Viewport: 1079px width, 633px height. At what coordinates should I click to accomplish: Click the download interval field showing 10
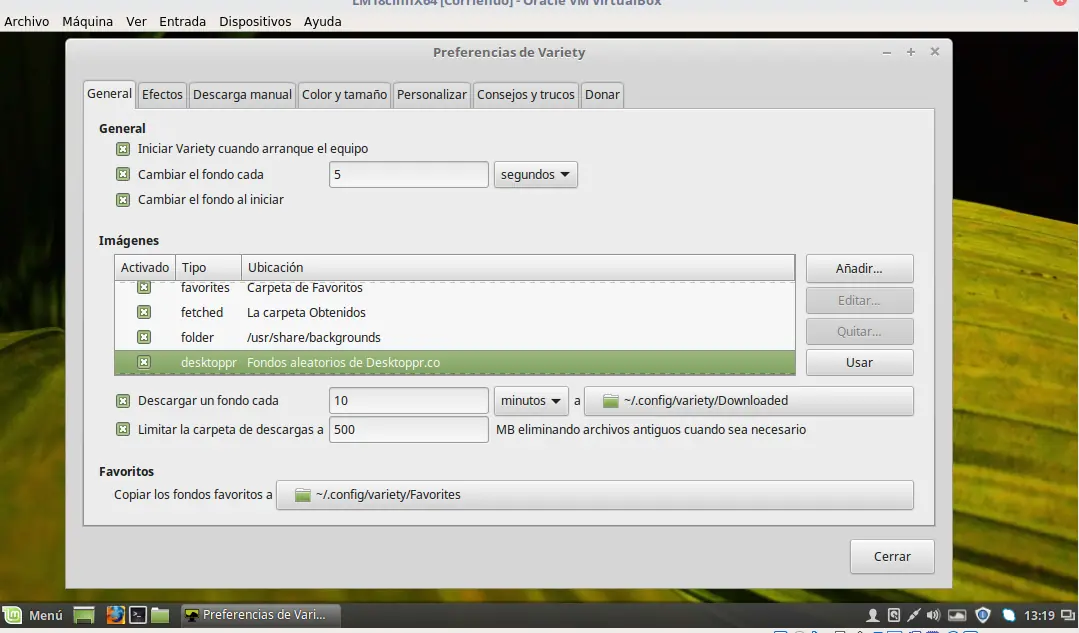coord(409,401)
